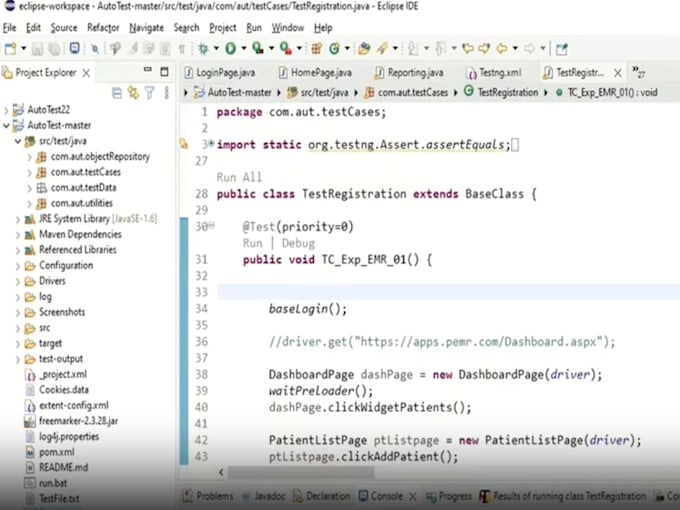Open the Project Explorer filter icon
This screenshot has height=510, width=680.
tap(150, 93)
